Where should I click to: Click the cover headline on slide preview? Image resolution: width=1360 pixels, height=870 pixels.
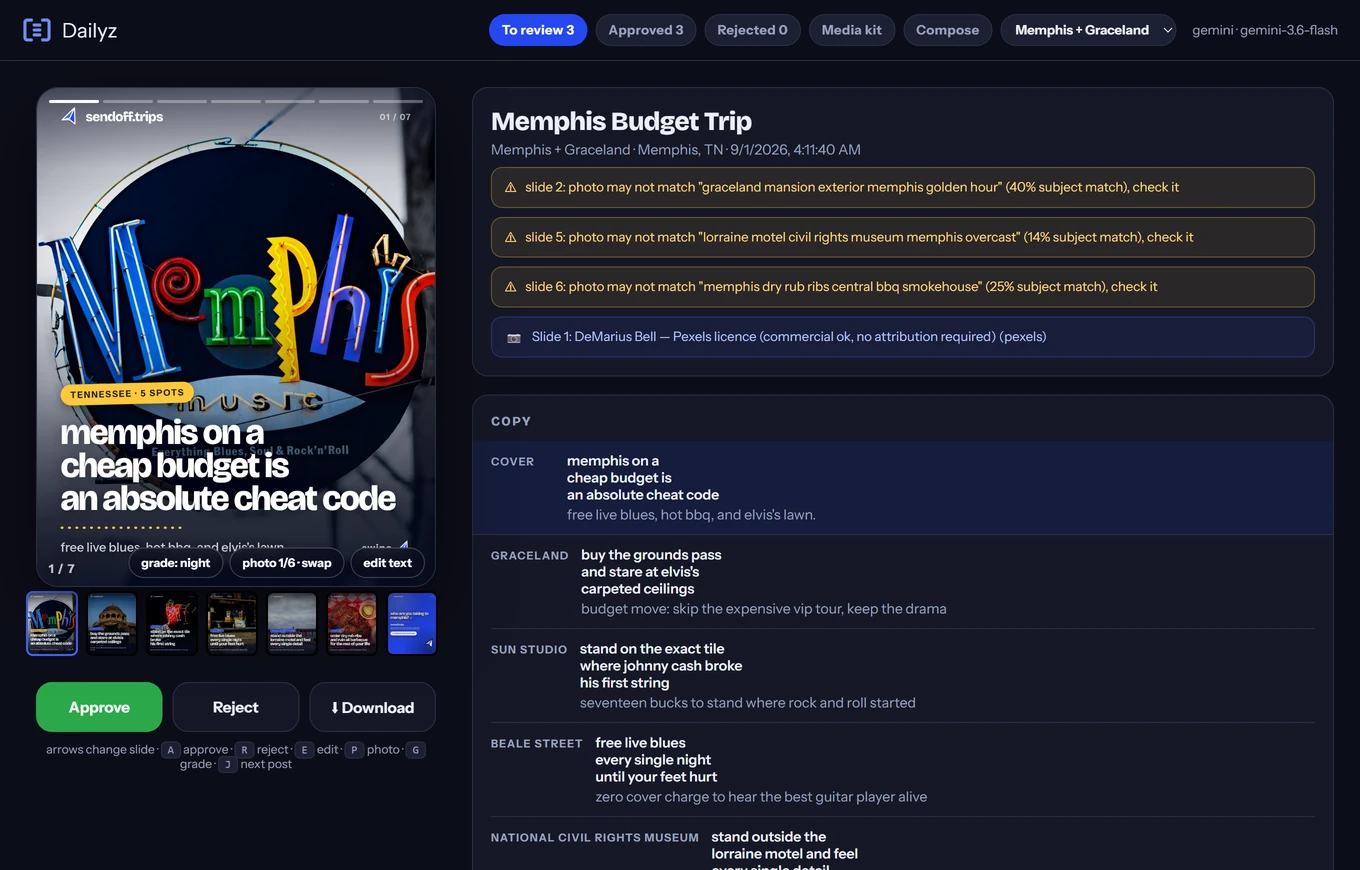click(228, 466)
